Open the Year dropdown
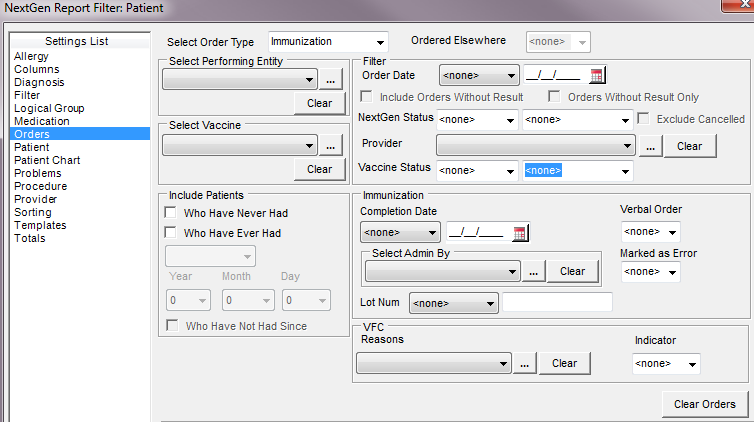 tap(188, 300)
